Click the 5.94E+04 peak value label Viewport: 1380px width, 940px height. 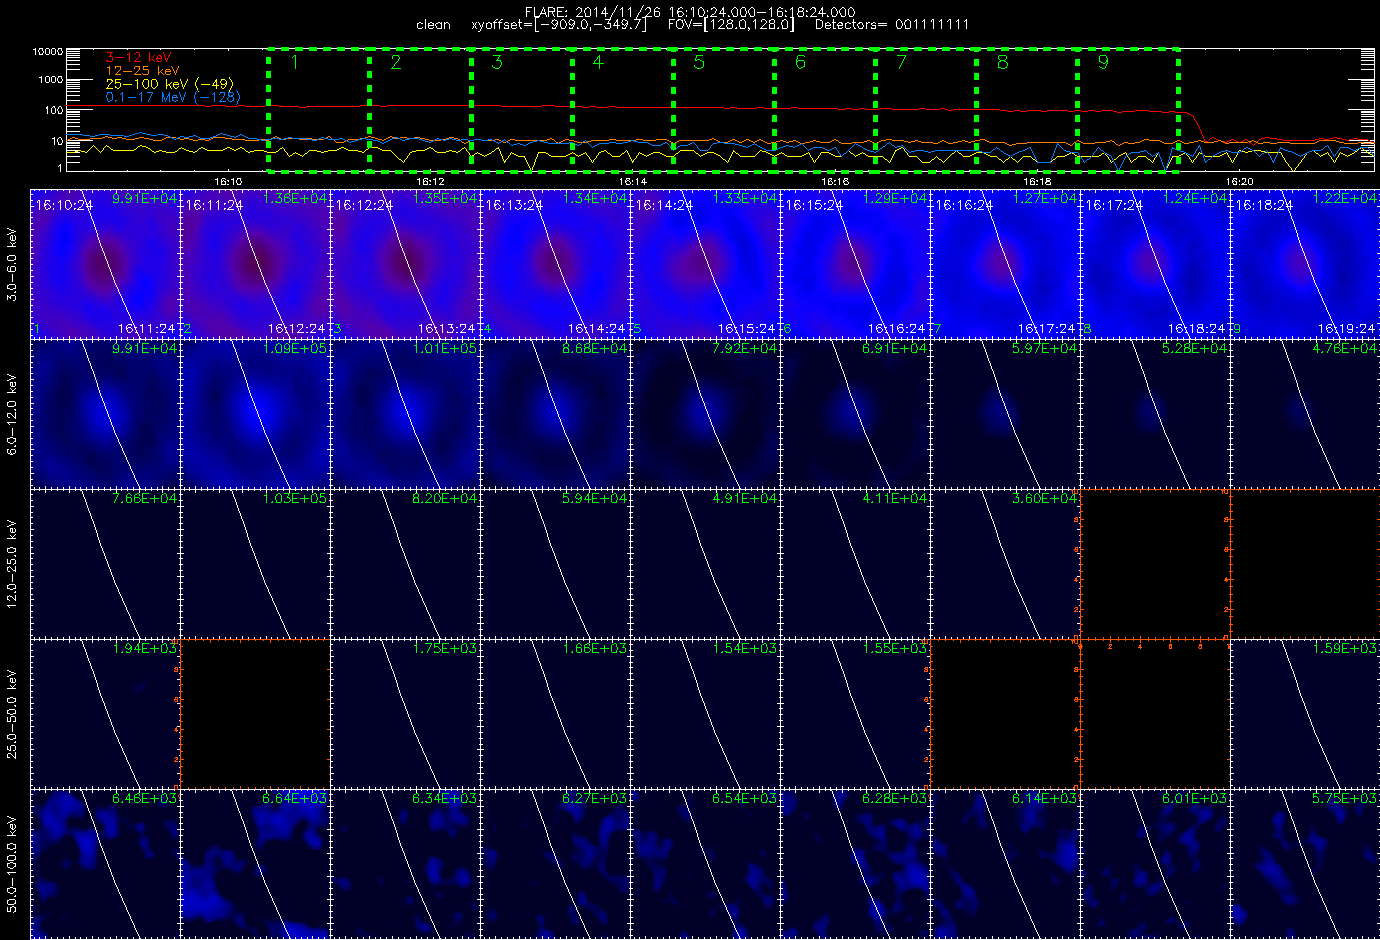point(595,499)
